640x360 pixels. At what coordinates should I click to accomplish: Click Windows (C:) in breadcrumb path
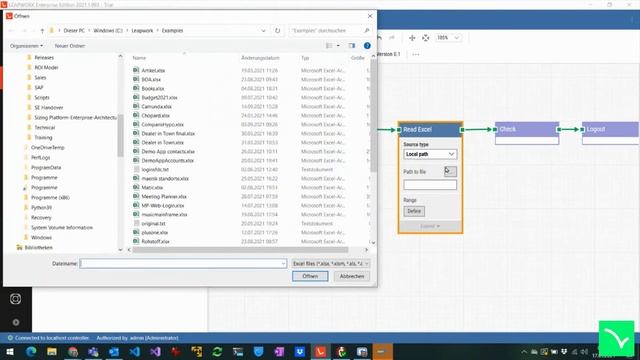click(108, 31)
